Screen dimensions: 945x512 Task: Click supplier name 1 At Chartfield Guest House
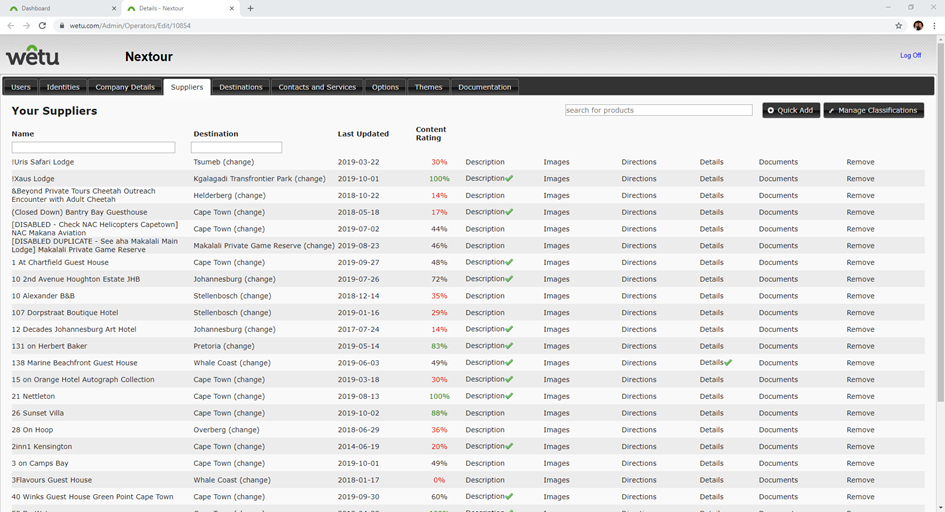click(60, 263)
